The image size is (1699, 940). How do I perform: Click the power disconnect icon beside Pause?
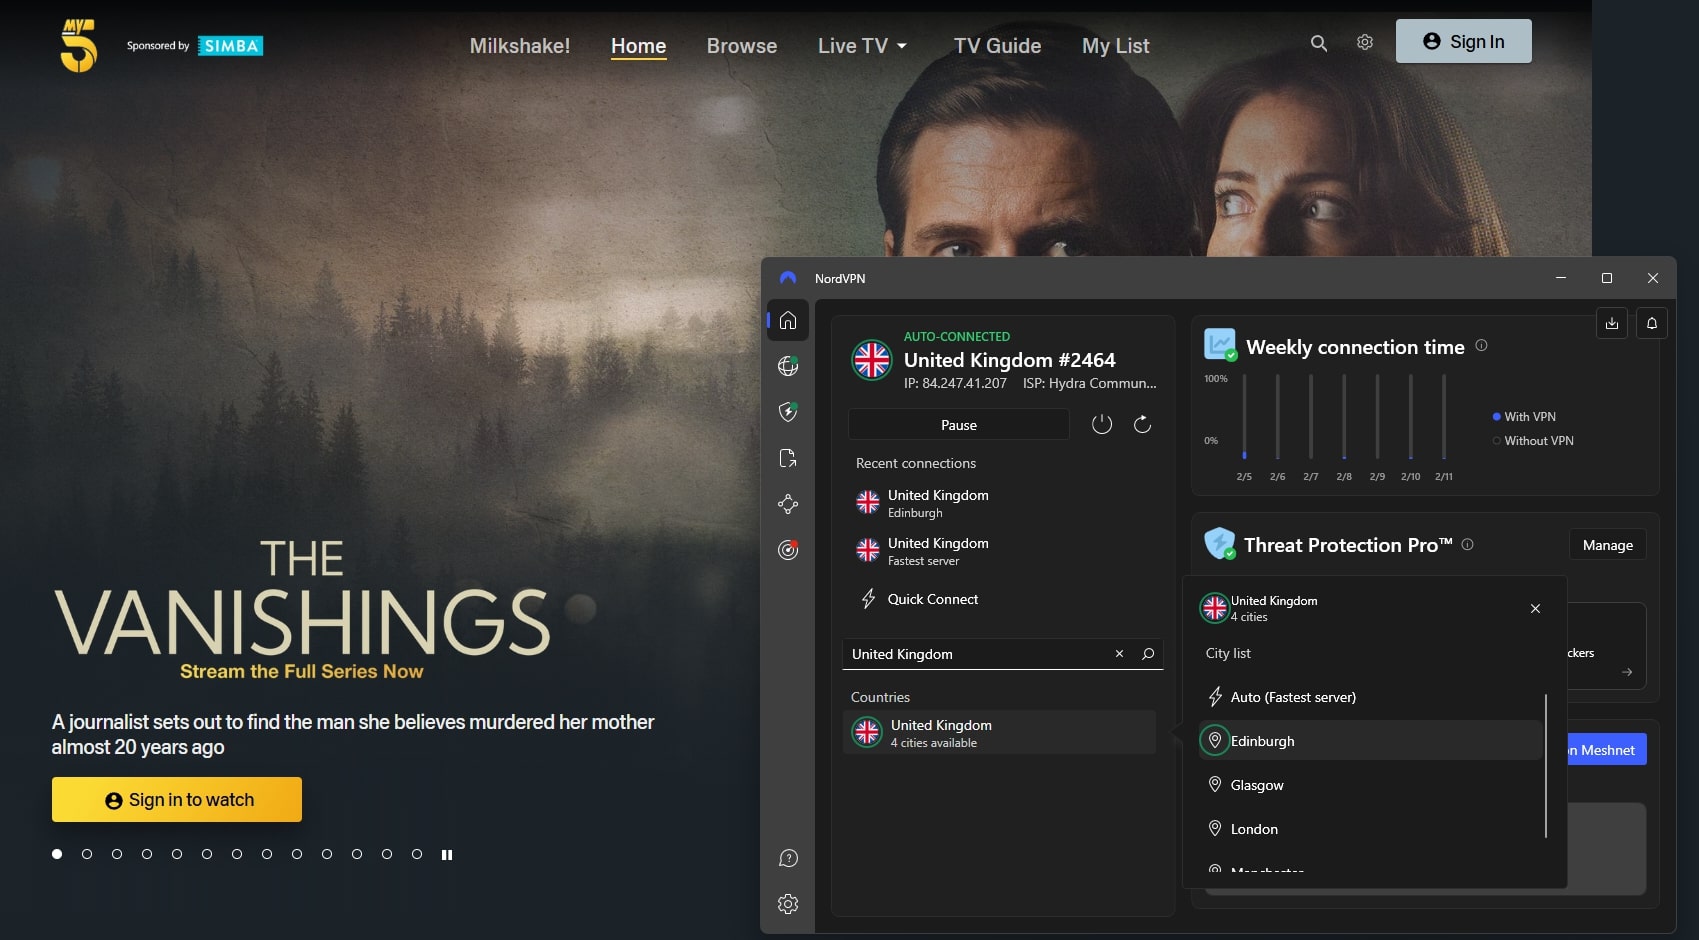coord(1102,424)
